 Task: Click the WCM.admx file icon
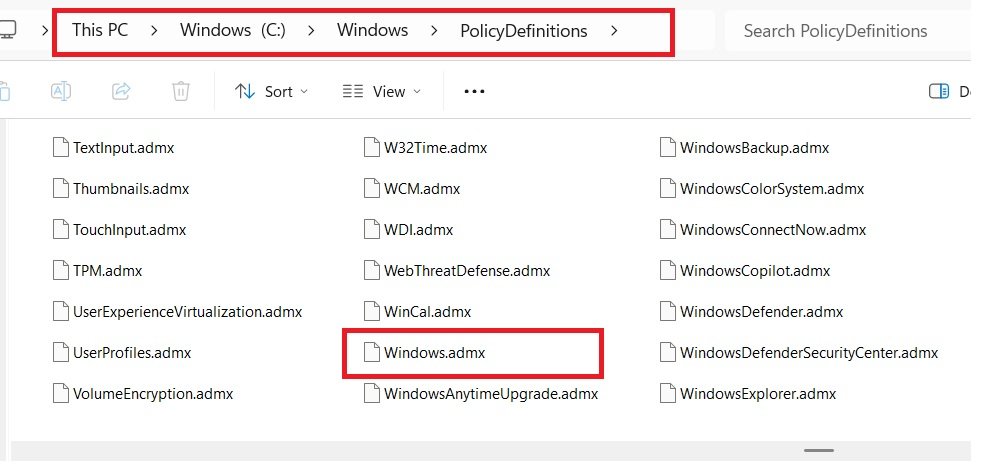372,188
